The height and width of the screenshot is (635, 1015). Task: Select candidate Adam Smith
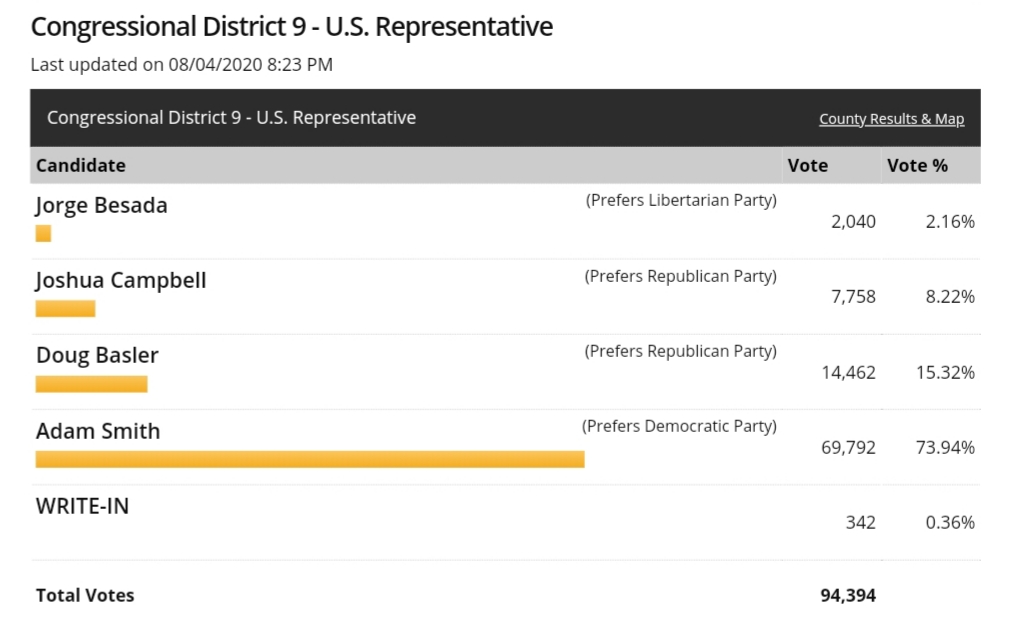coord(98,431)
